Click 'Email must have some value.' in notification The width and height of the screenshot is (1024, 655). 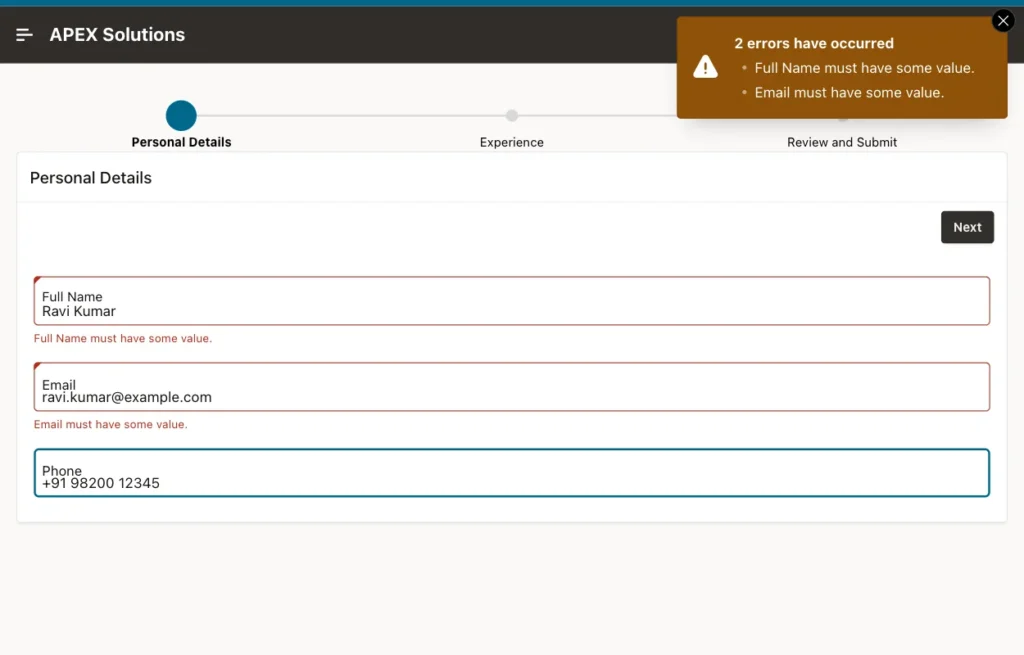click(849, 93)
